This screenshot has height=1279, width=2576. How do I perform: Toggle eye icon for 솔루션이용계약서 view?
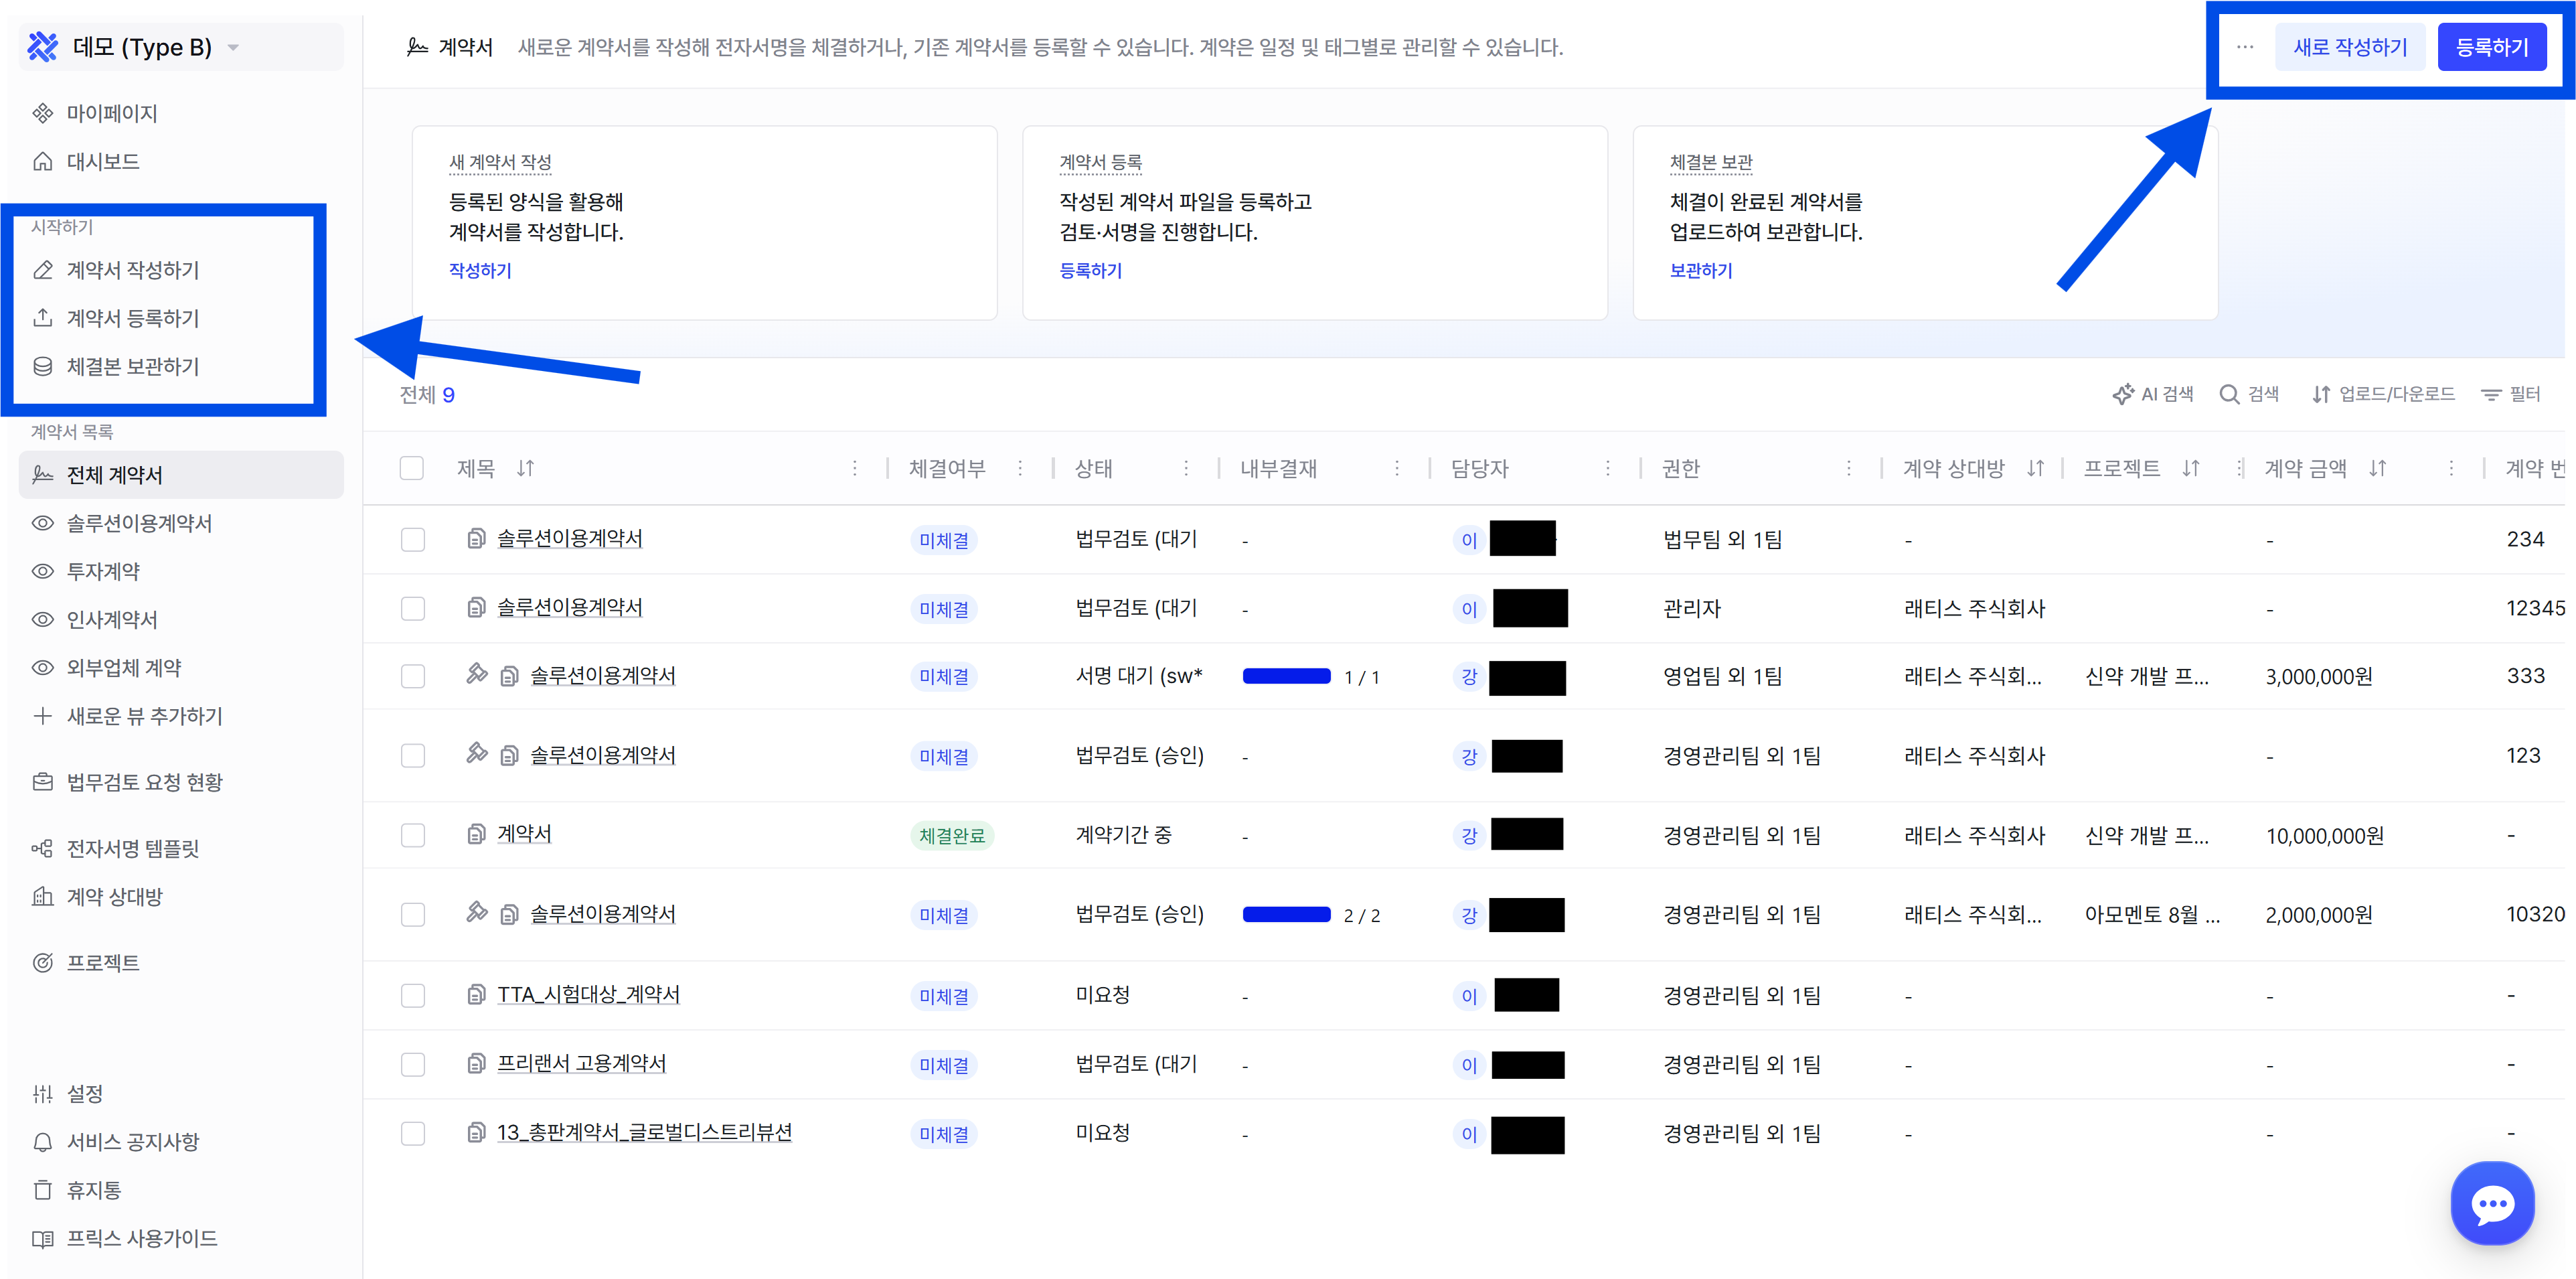click(x=42, y=523)
